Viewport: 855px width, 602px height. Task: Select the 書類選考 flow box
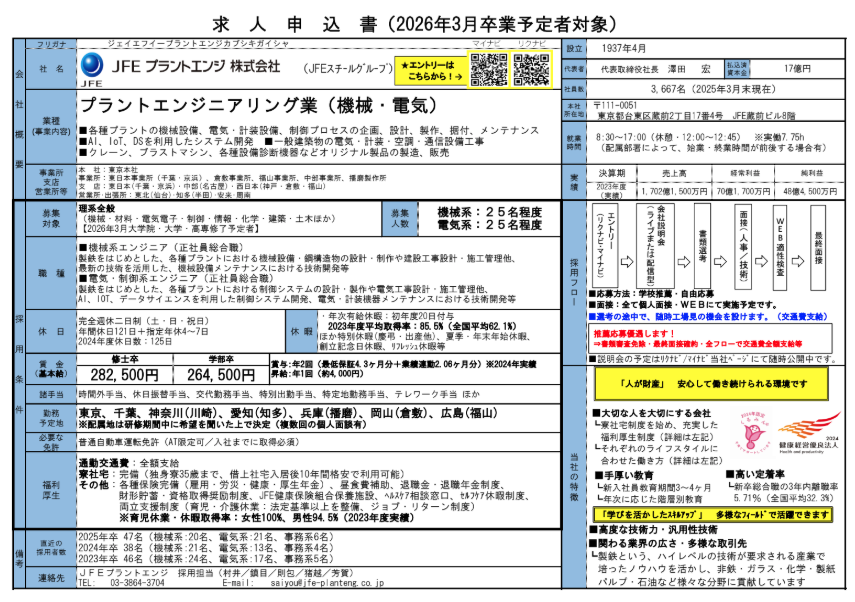pos(702,246)
